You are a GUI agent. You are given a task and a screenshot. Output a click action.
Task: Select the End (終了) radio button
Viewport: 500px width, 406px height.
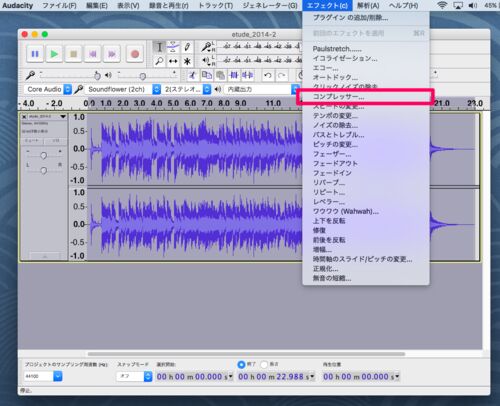241,364
